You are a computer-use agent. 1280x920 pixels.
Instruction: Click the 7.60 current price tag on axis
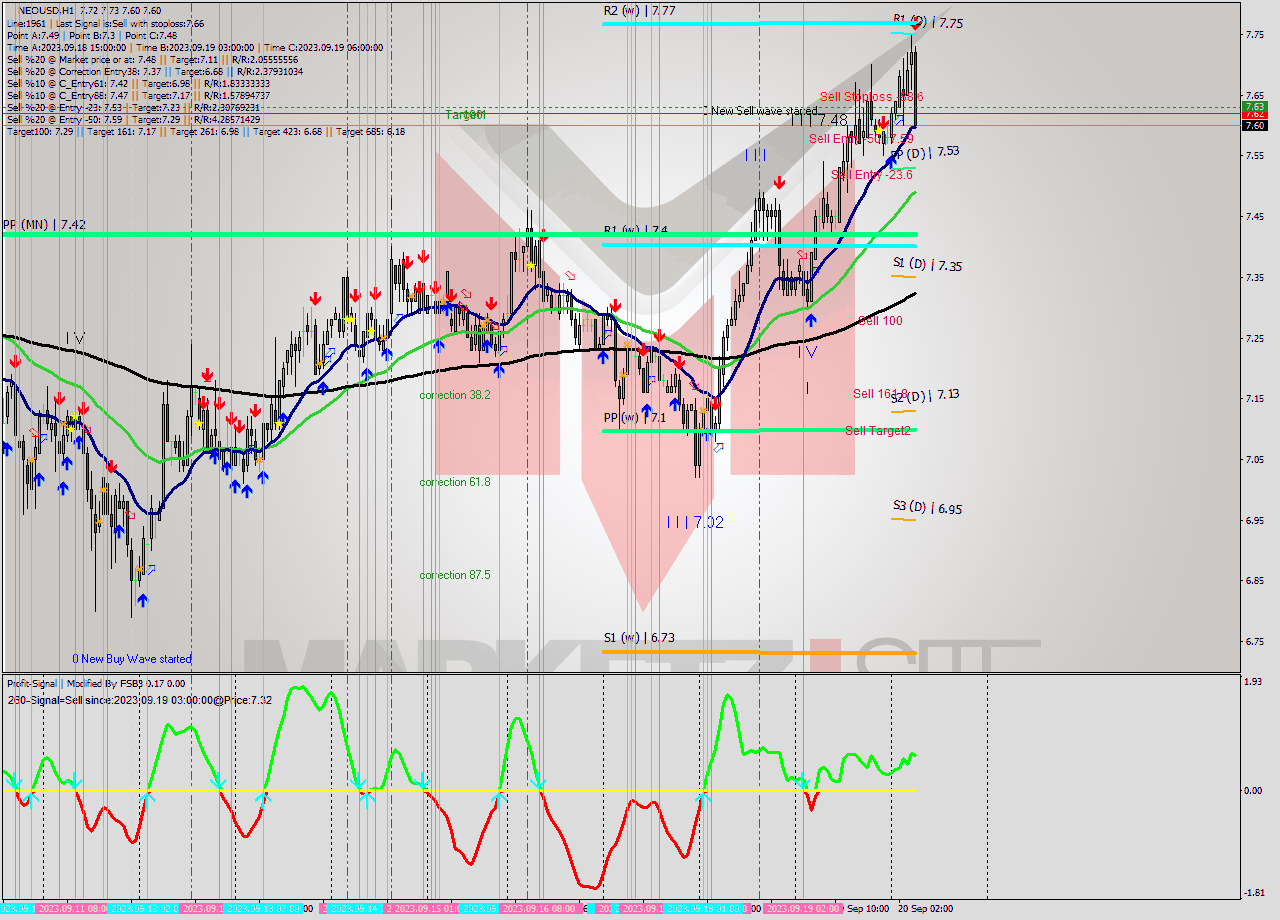point(1255,125)
